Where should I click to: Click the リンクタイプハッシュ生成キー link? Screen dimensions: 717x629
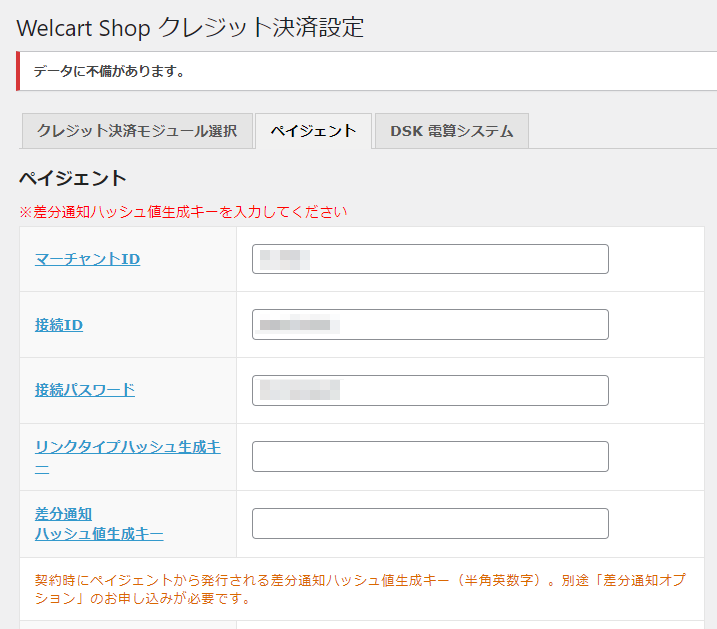128,457
